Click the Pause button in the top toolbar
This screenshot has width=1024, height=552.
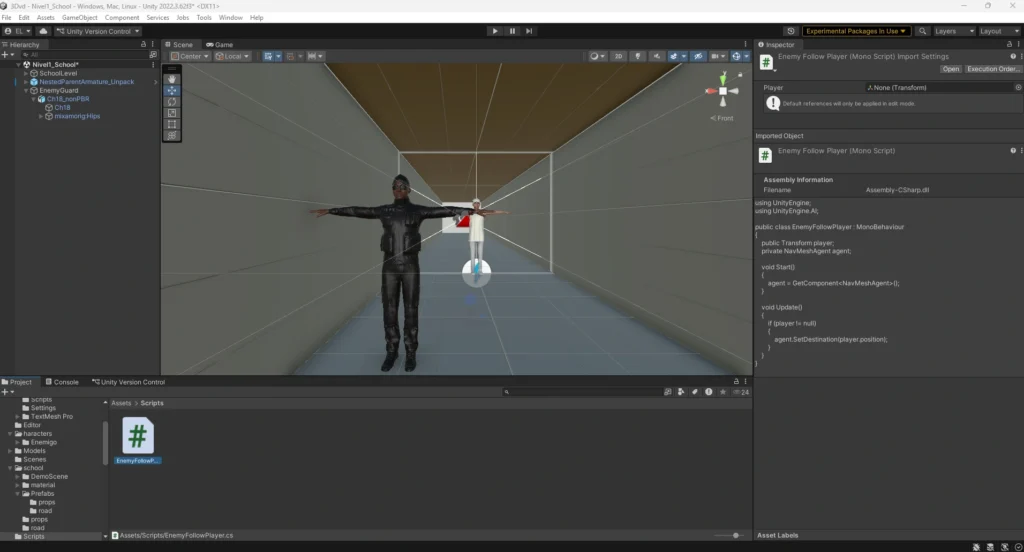tap(512, 31)
